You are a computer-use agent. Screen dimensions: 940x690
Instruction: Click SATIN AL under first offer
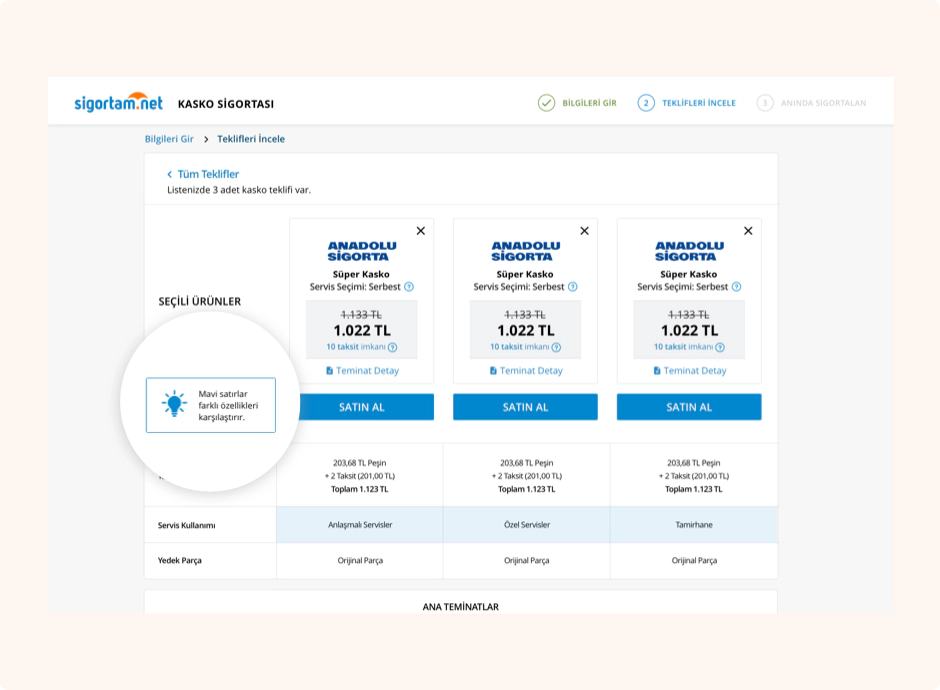point(361,407)
